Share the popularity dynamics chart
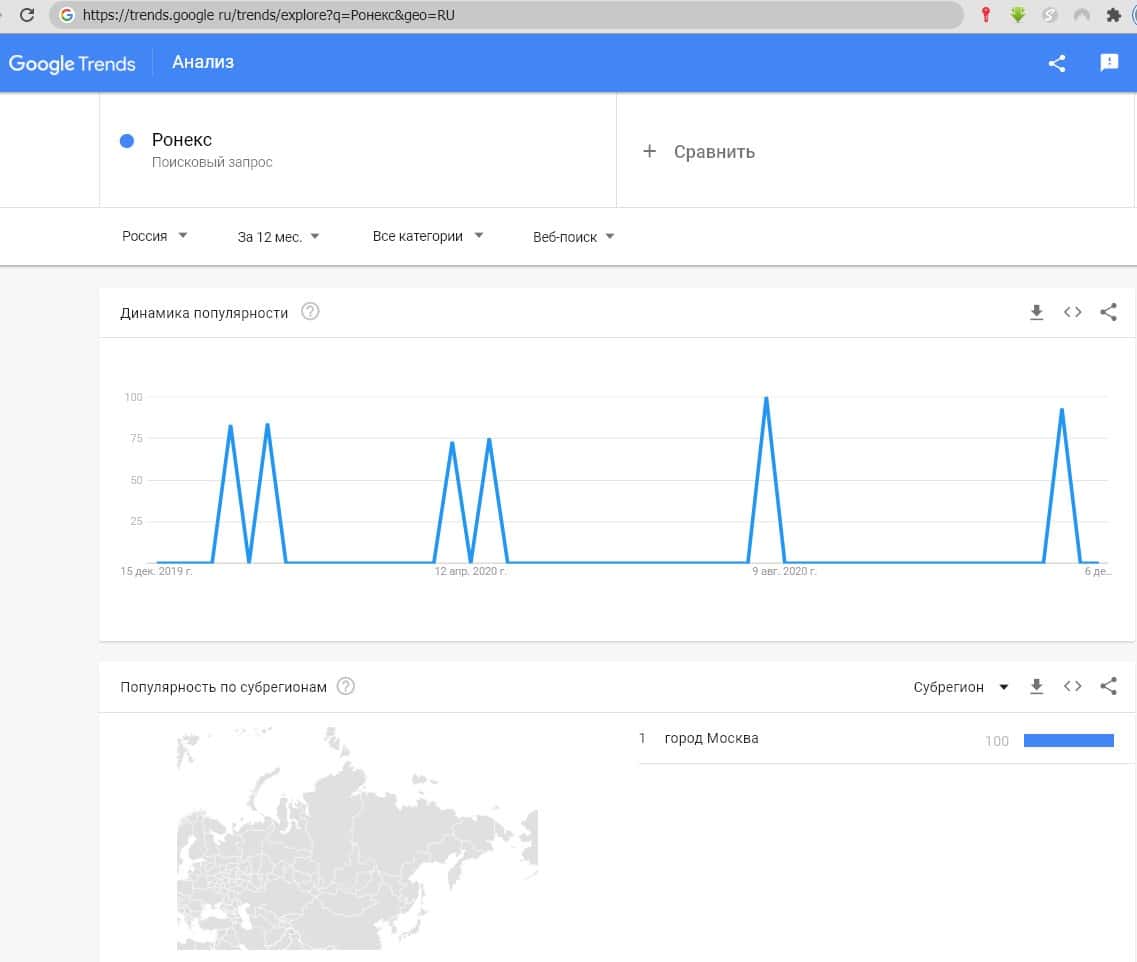Screen dimensions: 1137x962 pos(1108,313)
